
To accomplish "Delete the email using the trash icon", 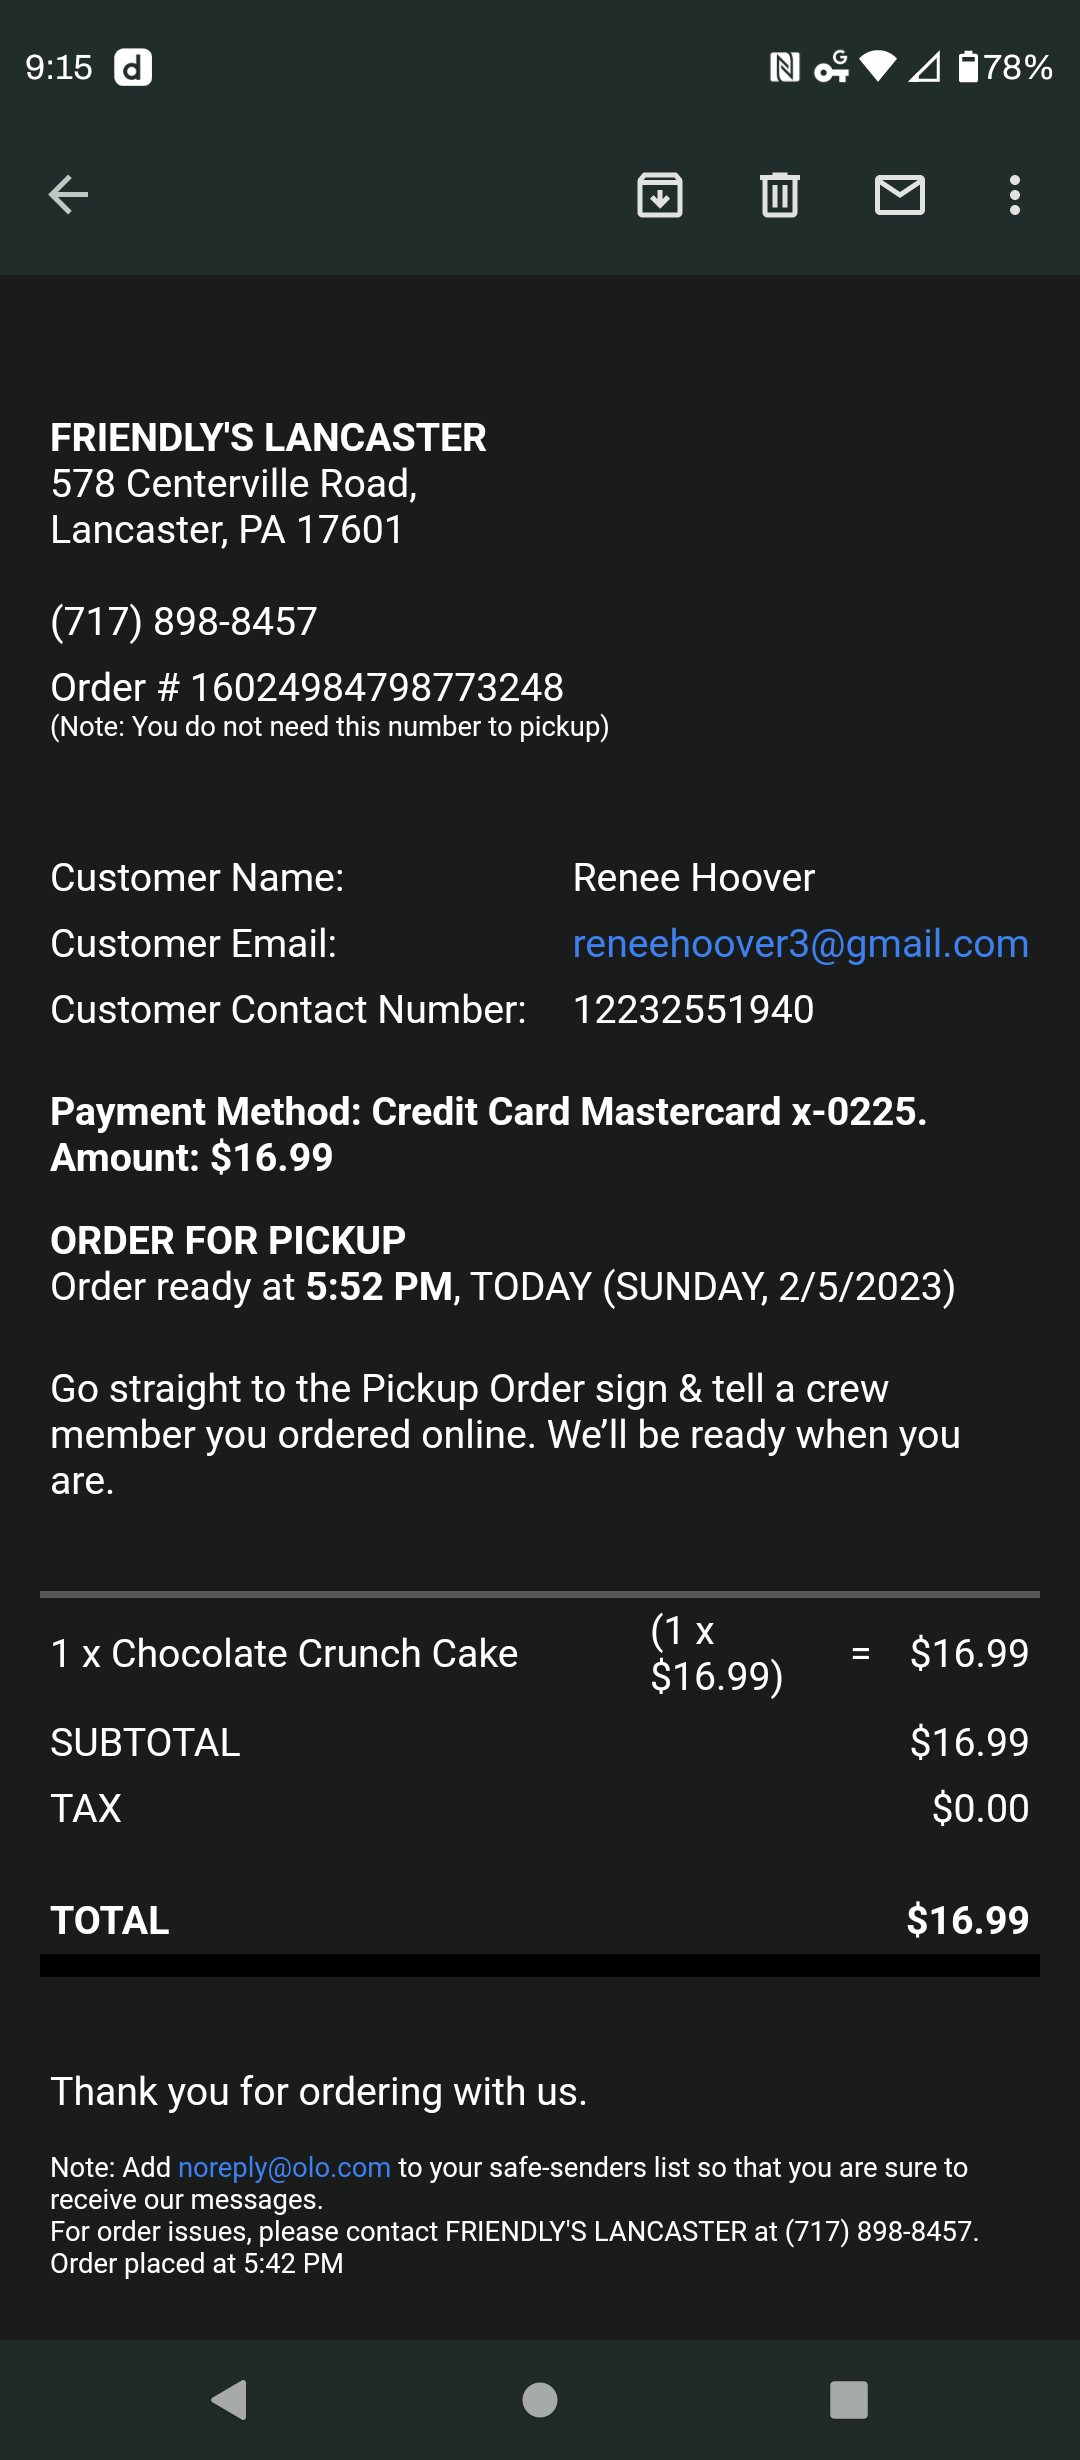I will (780, 195).
